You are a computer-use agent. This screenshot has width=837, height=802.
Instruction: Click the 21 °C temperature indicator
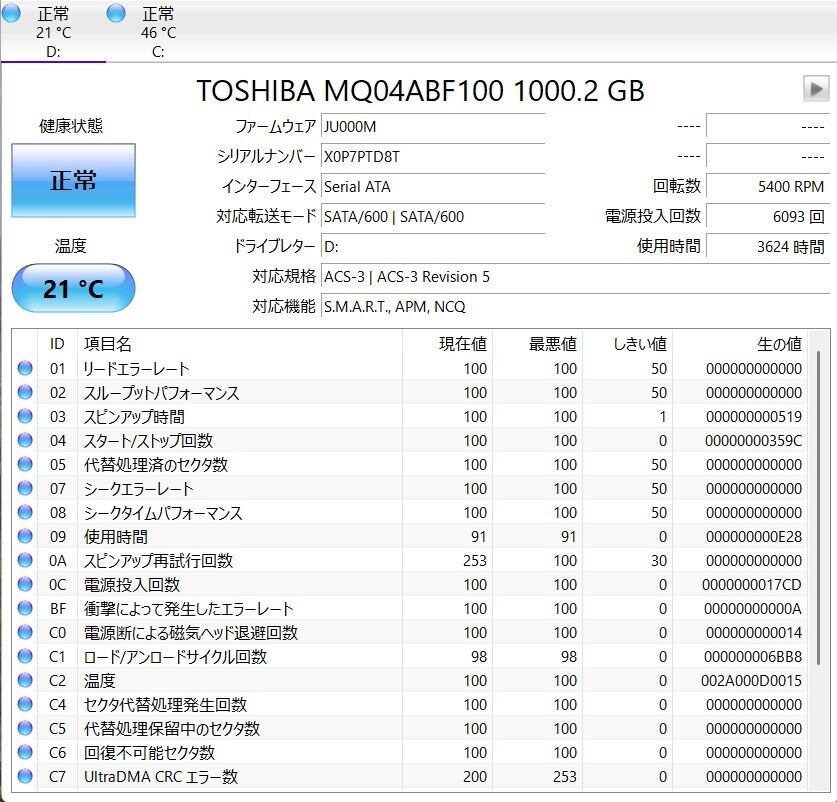[73, 289]
